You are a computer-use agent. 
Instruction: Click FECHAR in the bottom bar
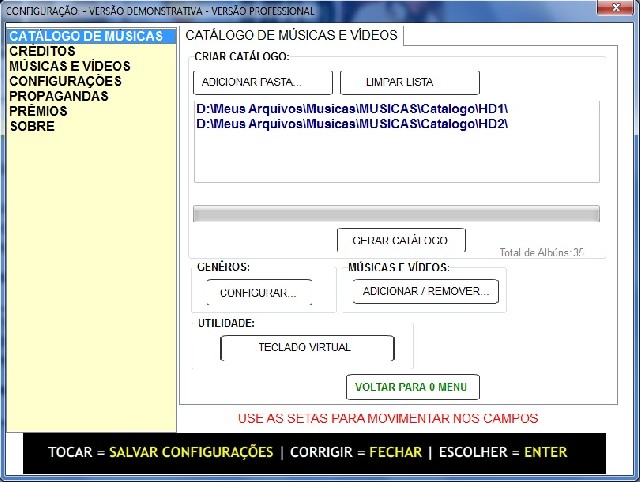pyautogui.click(x=396, y=452)
